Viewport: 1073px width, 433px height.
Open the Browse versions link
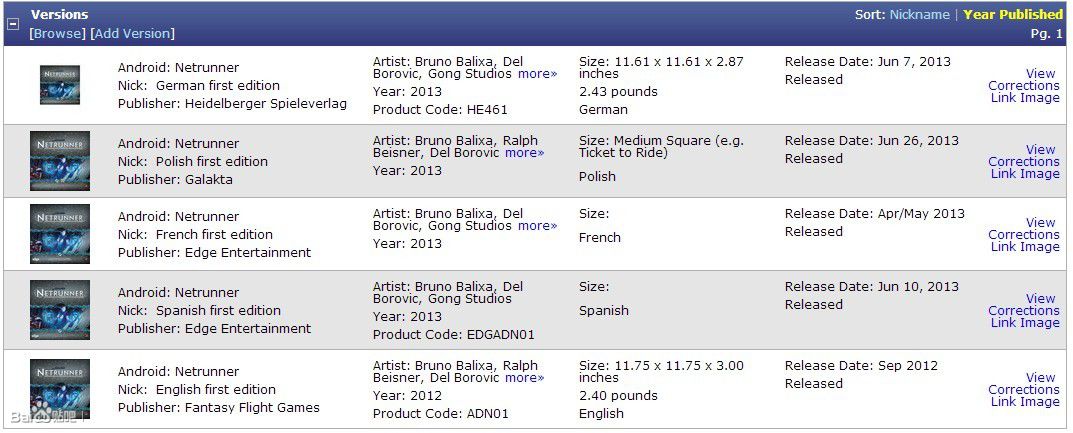pos(58,33)
